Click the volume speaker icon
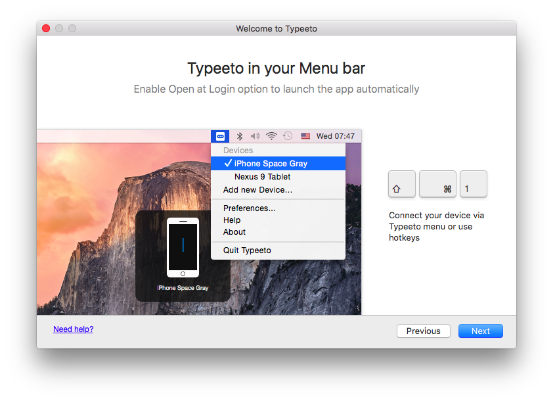The height and width of the screenshot is (401, 554). [255, 136]
